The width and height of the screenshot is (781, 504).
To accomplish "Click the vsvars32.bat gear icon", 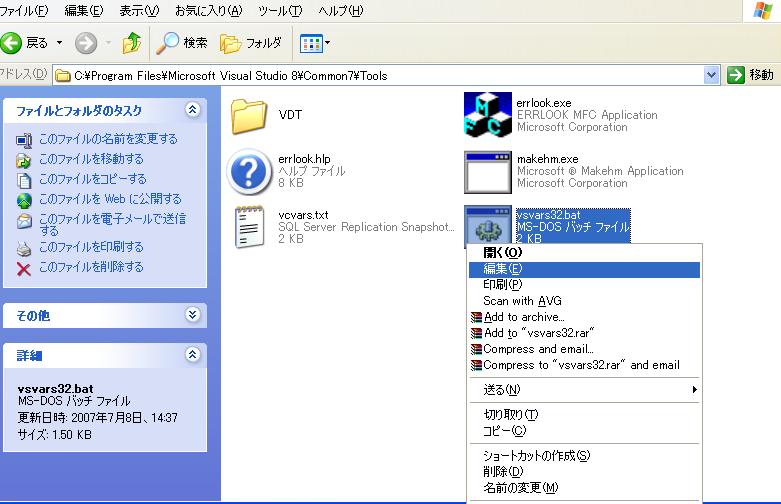I will pos(488,226).
